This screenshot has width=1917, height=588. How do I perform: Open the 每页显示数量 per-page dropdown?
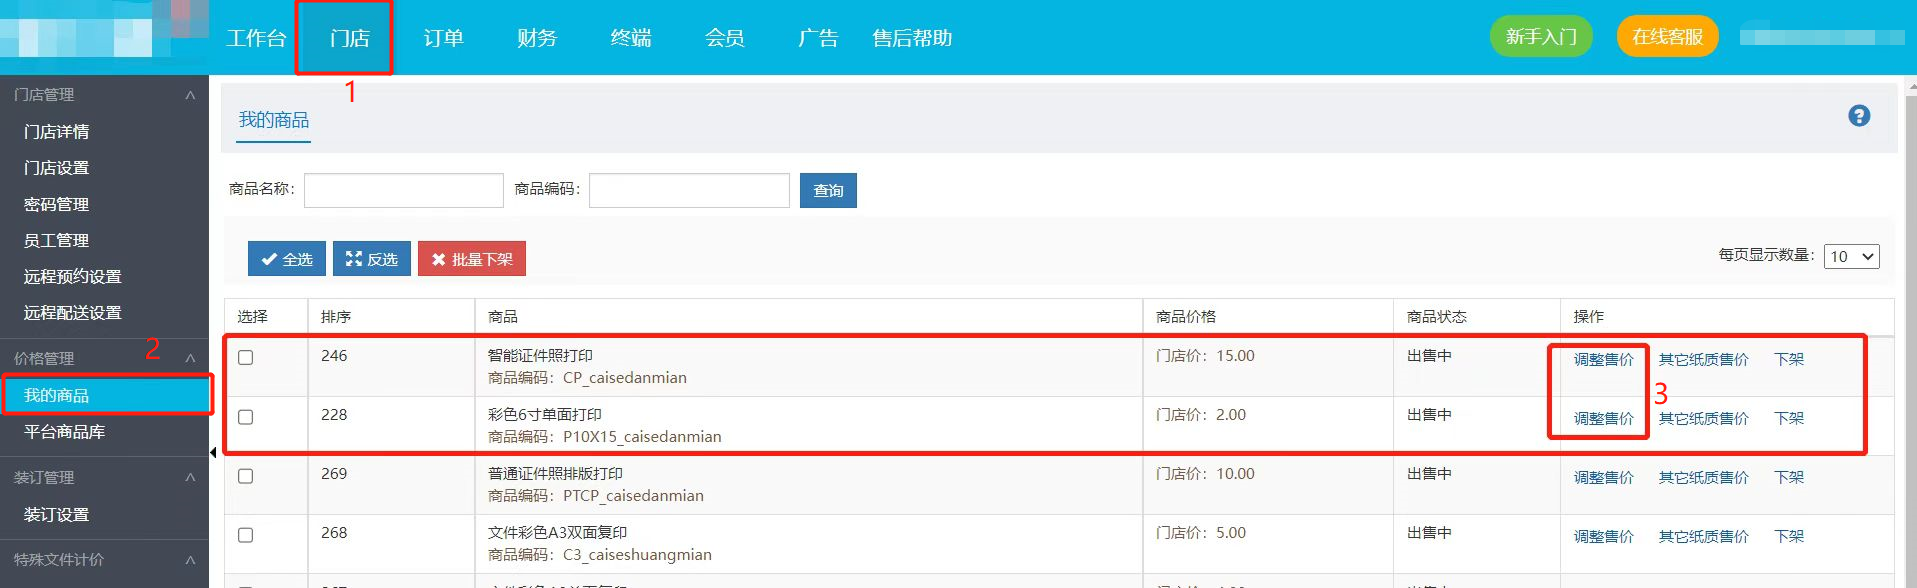coord(1852,256)
